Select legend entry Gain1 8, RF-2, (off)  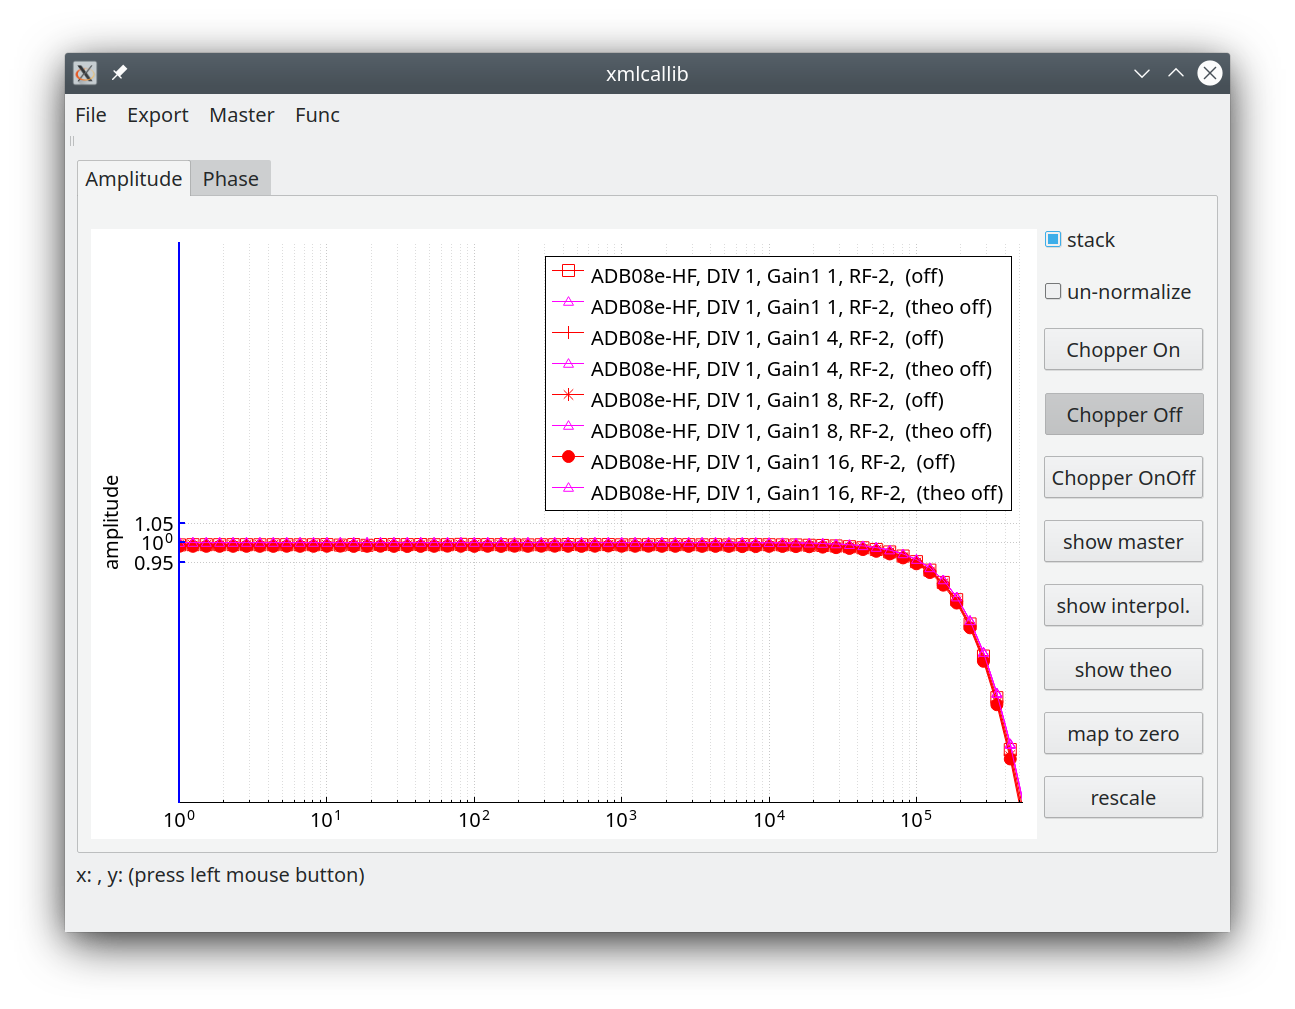click(767, 400)
